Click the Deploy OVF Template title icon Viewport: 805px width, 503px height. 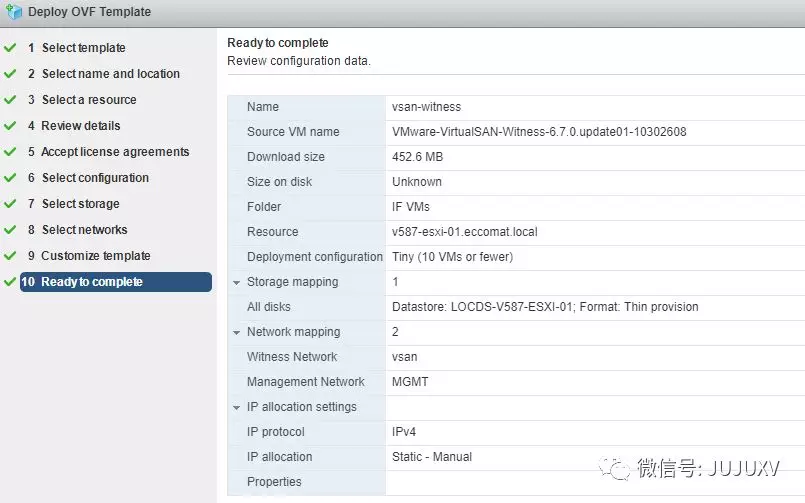(13, 12)
